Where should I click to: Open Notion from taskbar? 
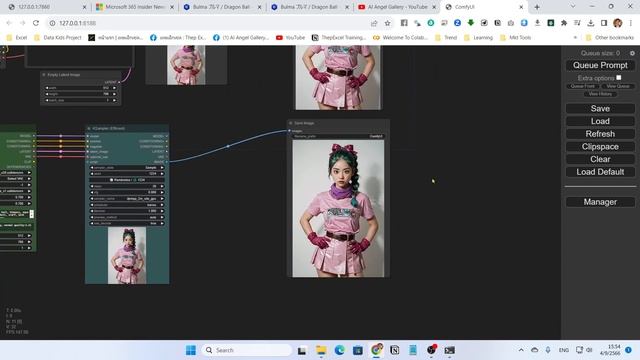click(395, 350)
